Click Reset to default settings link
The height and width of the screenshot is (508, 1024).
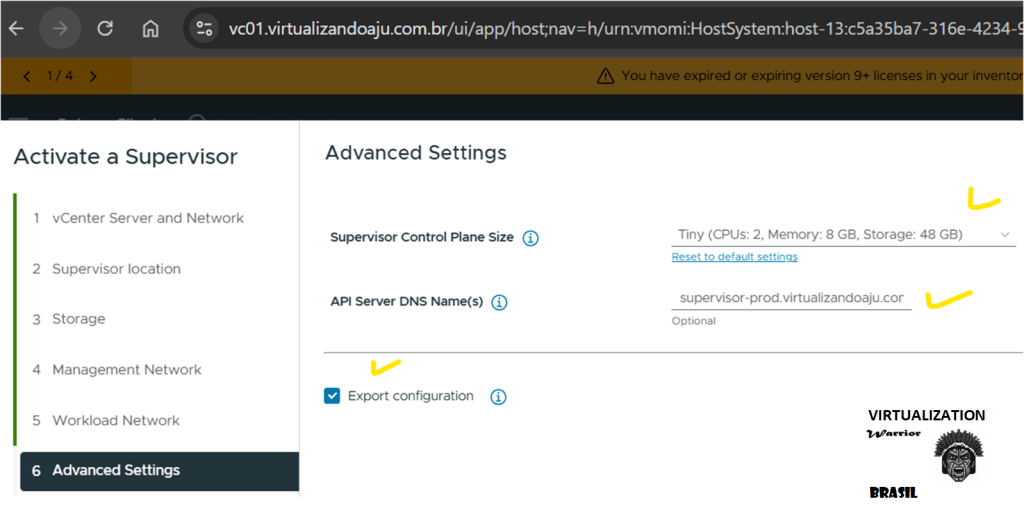(734, 257)
